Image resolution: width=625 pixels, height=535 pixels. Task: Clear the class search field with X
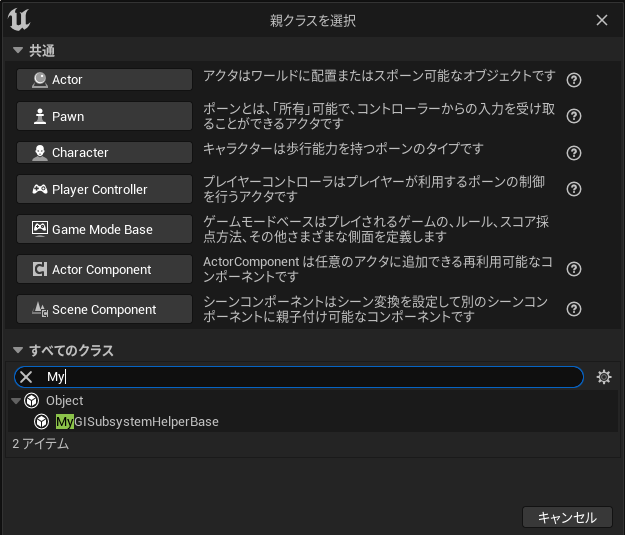click(26, 377)
